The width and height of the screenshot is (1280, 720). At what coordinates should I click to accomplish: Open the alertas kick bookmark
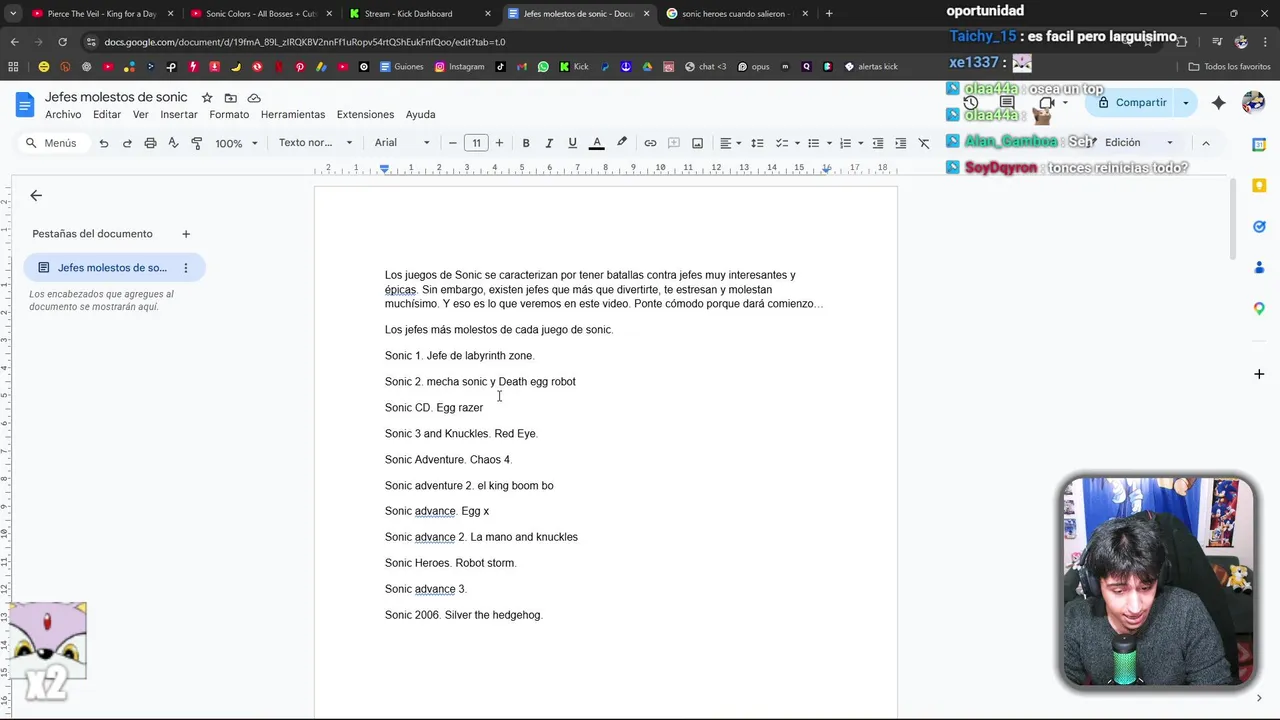pos(871,67)
